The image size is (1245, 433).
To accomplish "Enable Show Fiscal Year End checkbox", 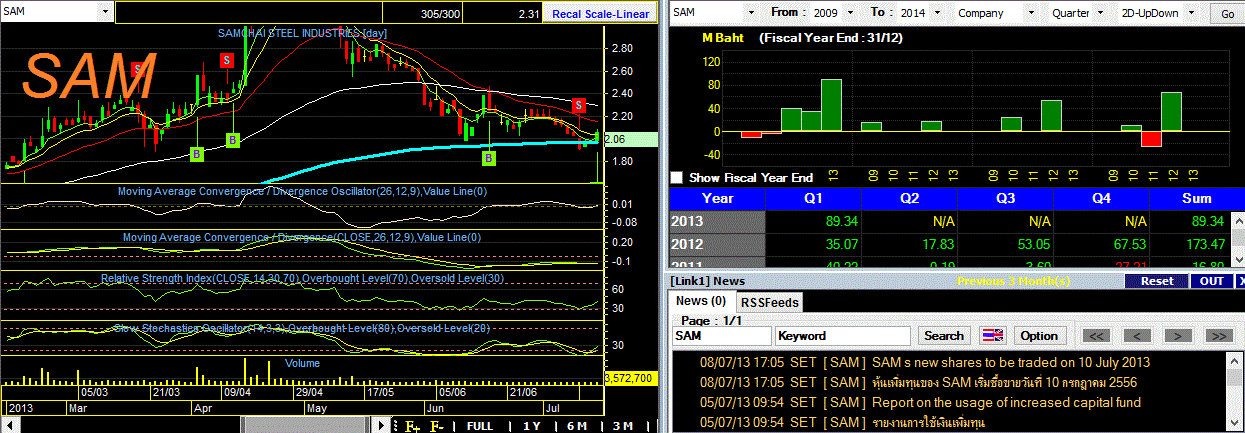I will point(677,177).
